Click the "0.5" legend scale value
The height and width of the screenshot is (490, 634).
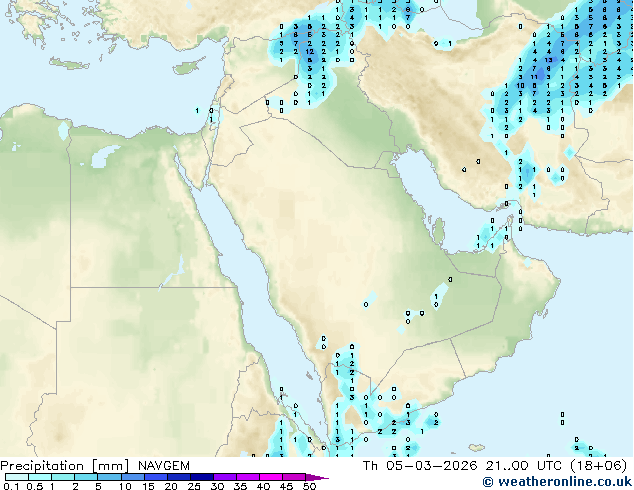34,486
